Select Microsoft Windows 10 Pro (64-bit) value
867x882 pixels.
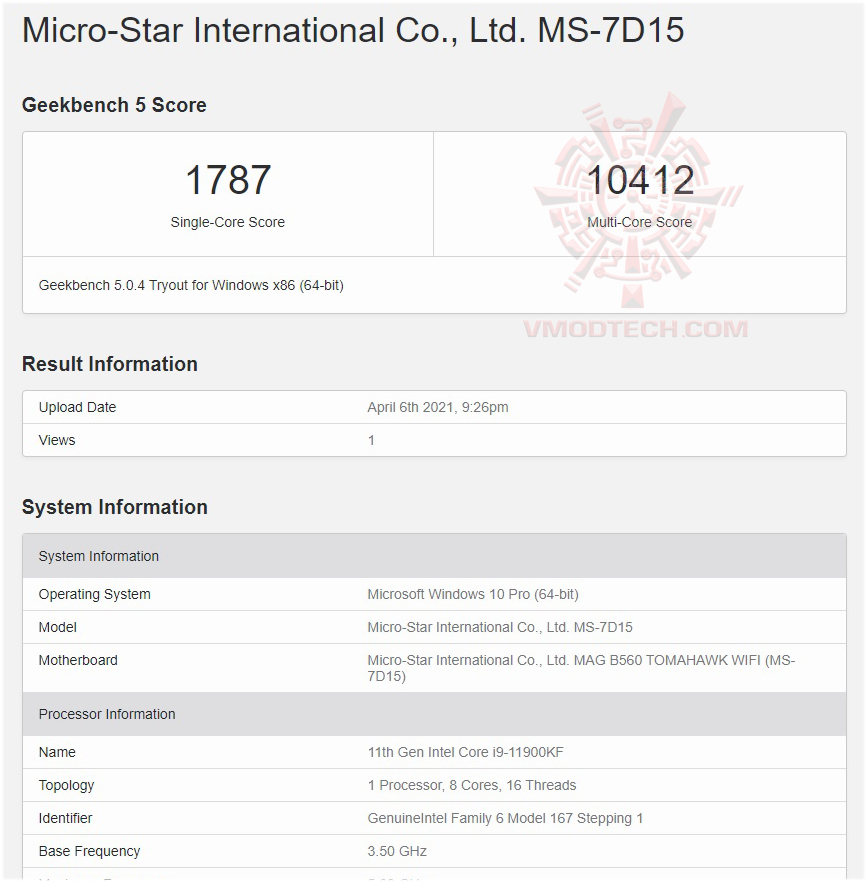click(x=473, y=594)
